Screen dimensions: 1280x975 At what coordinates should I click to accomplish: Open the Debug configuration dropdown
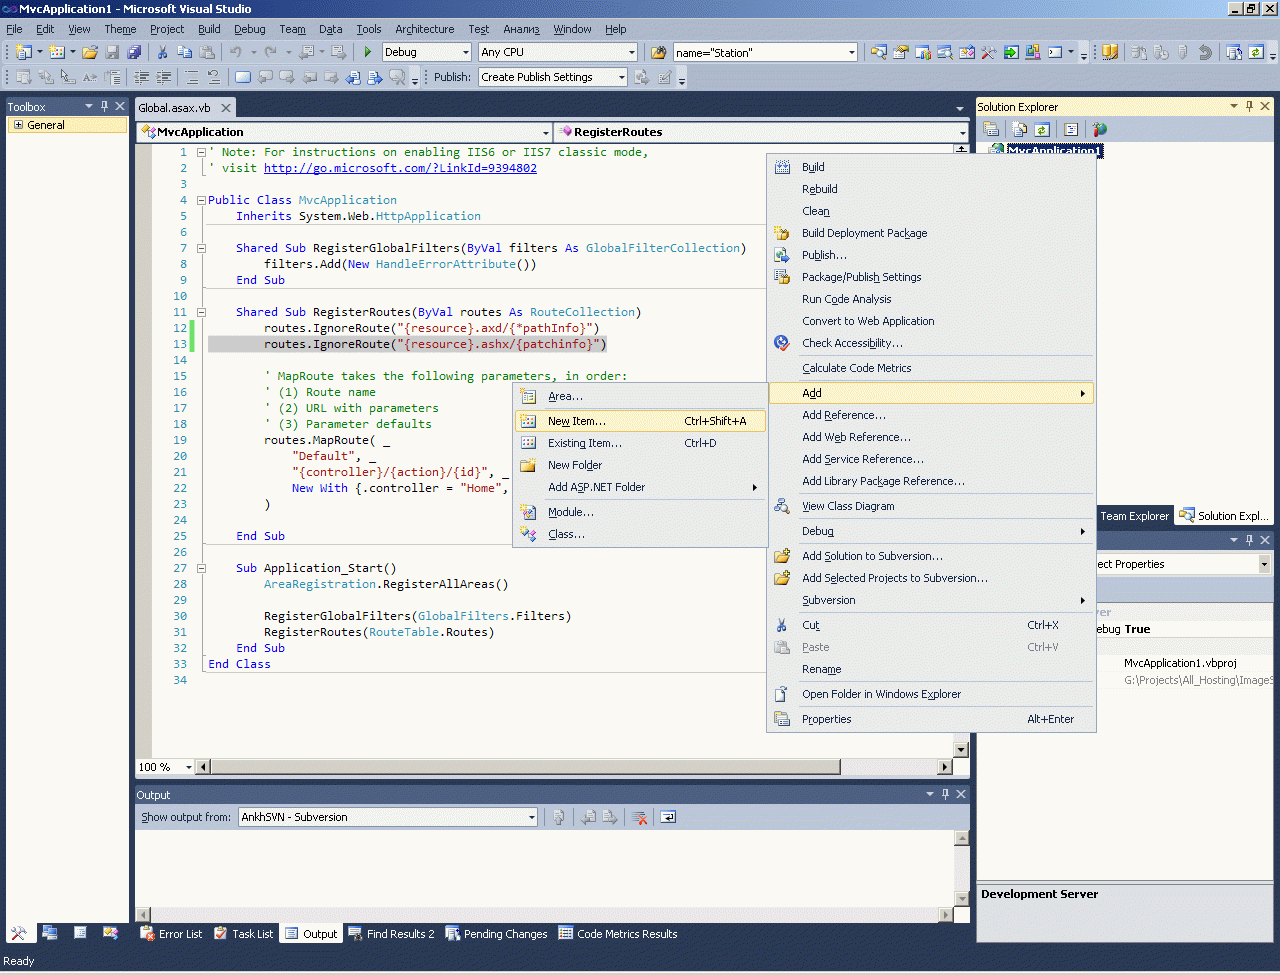(465, 52)
